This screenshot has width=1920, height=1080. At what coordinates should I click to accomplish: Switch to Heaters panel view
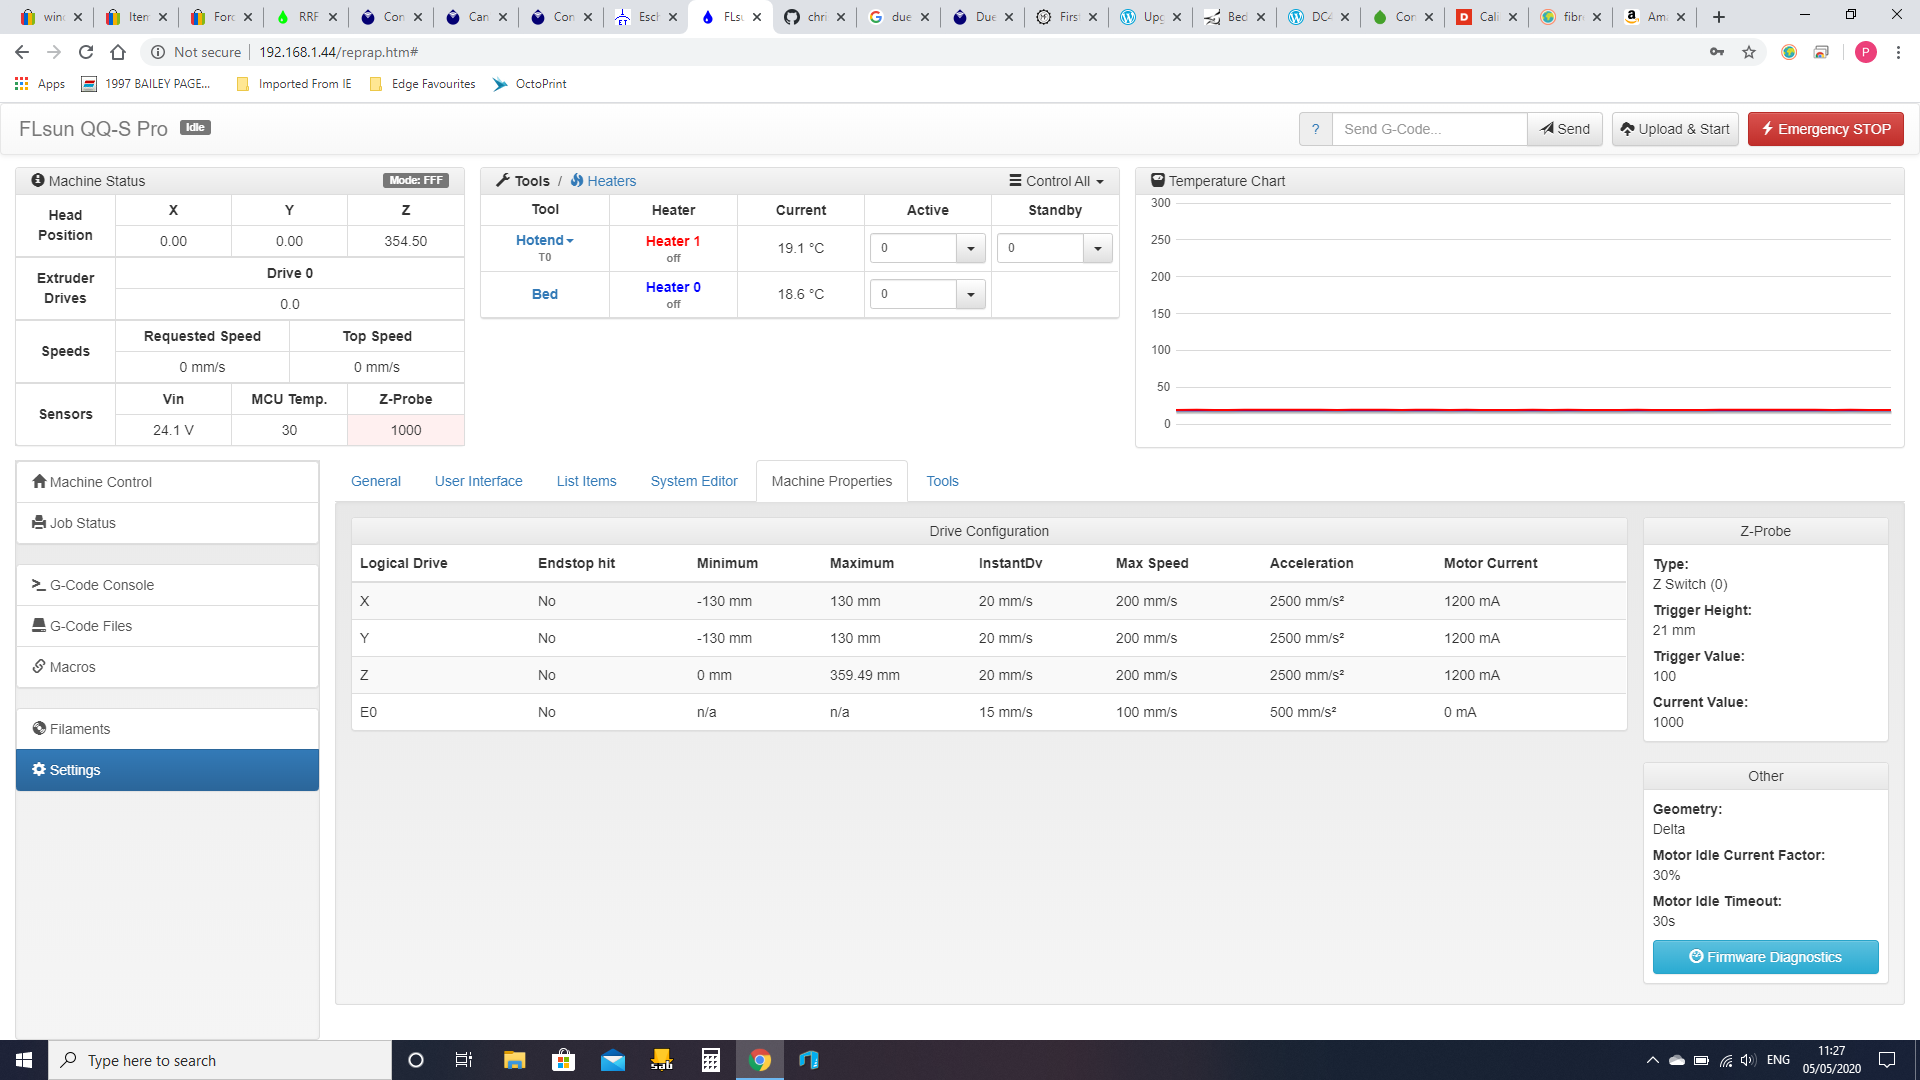coord(603,181)
